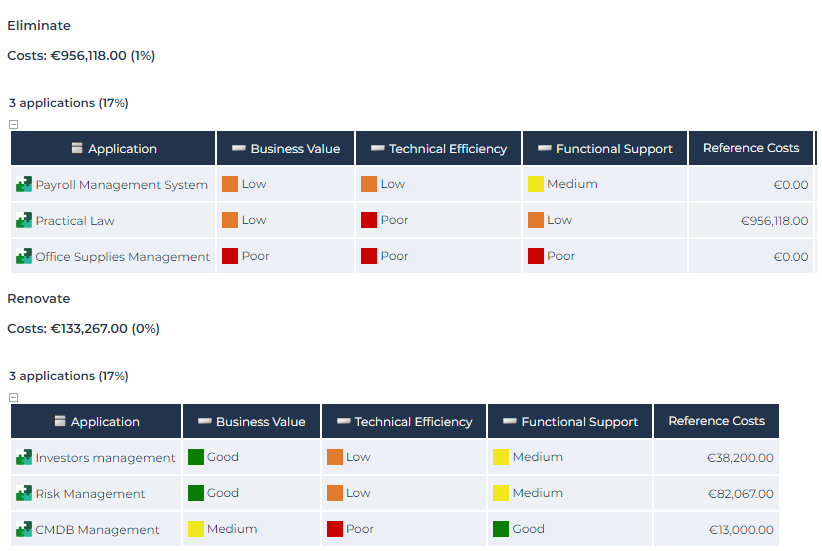Click the Payroll Management System application icon
Image resolution: width=822 pixels, height=551 pixels.
tap(24, 185)
